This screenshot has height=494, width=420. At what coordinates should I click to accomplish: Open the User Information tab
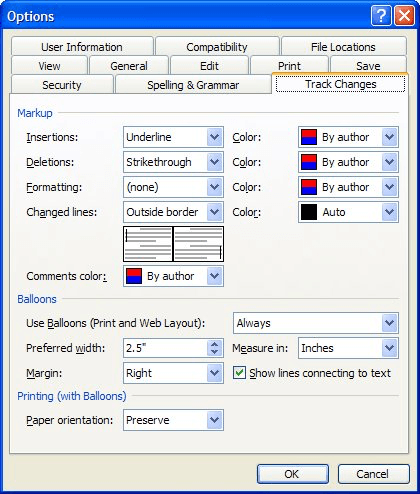click(x=82, y=47)
